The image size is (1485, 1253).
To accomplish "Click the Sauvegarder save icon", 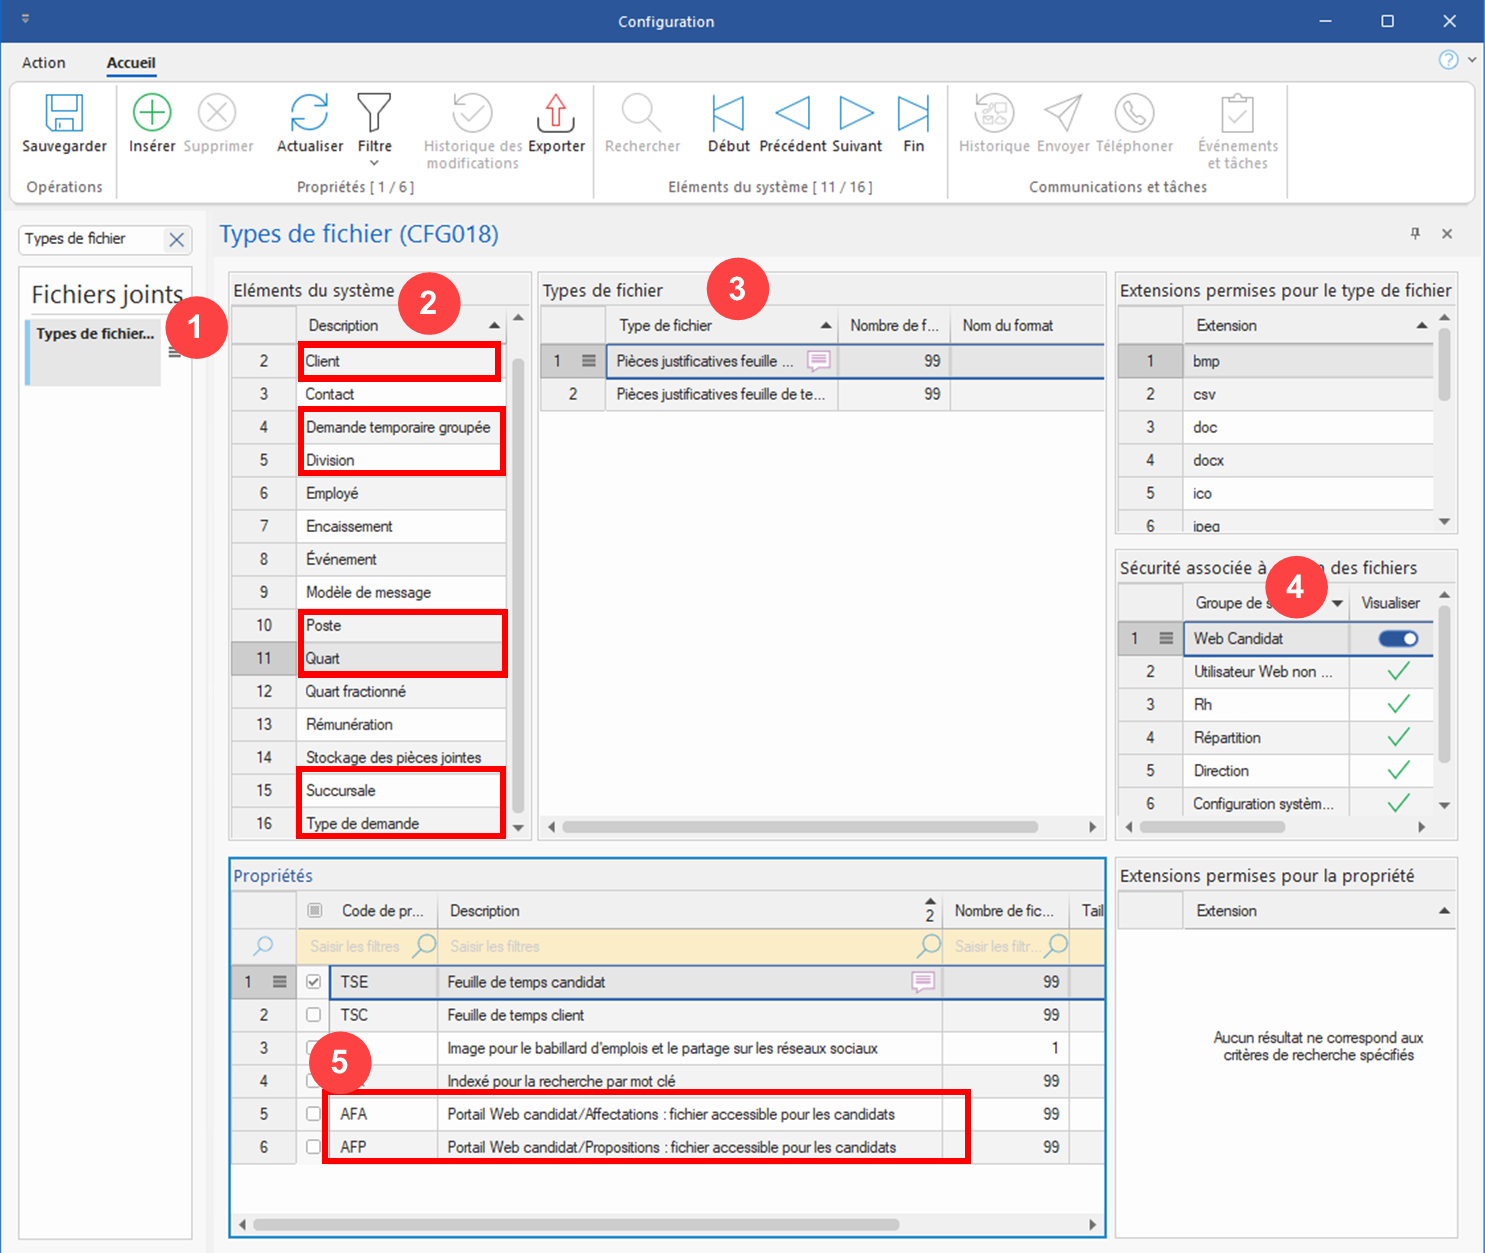I will [x=64, y=113].
